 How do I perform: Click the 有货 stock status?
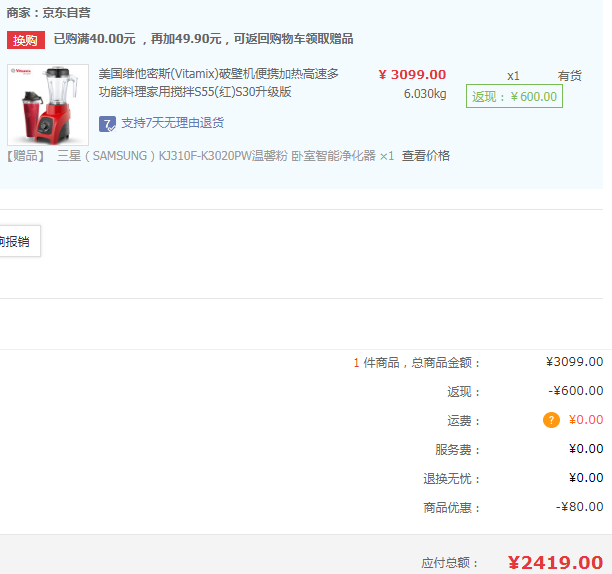569,76
